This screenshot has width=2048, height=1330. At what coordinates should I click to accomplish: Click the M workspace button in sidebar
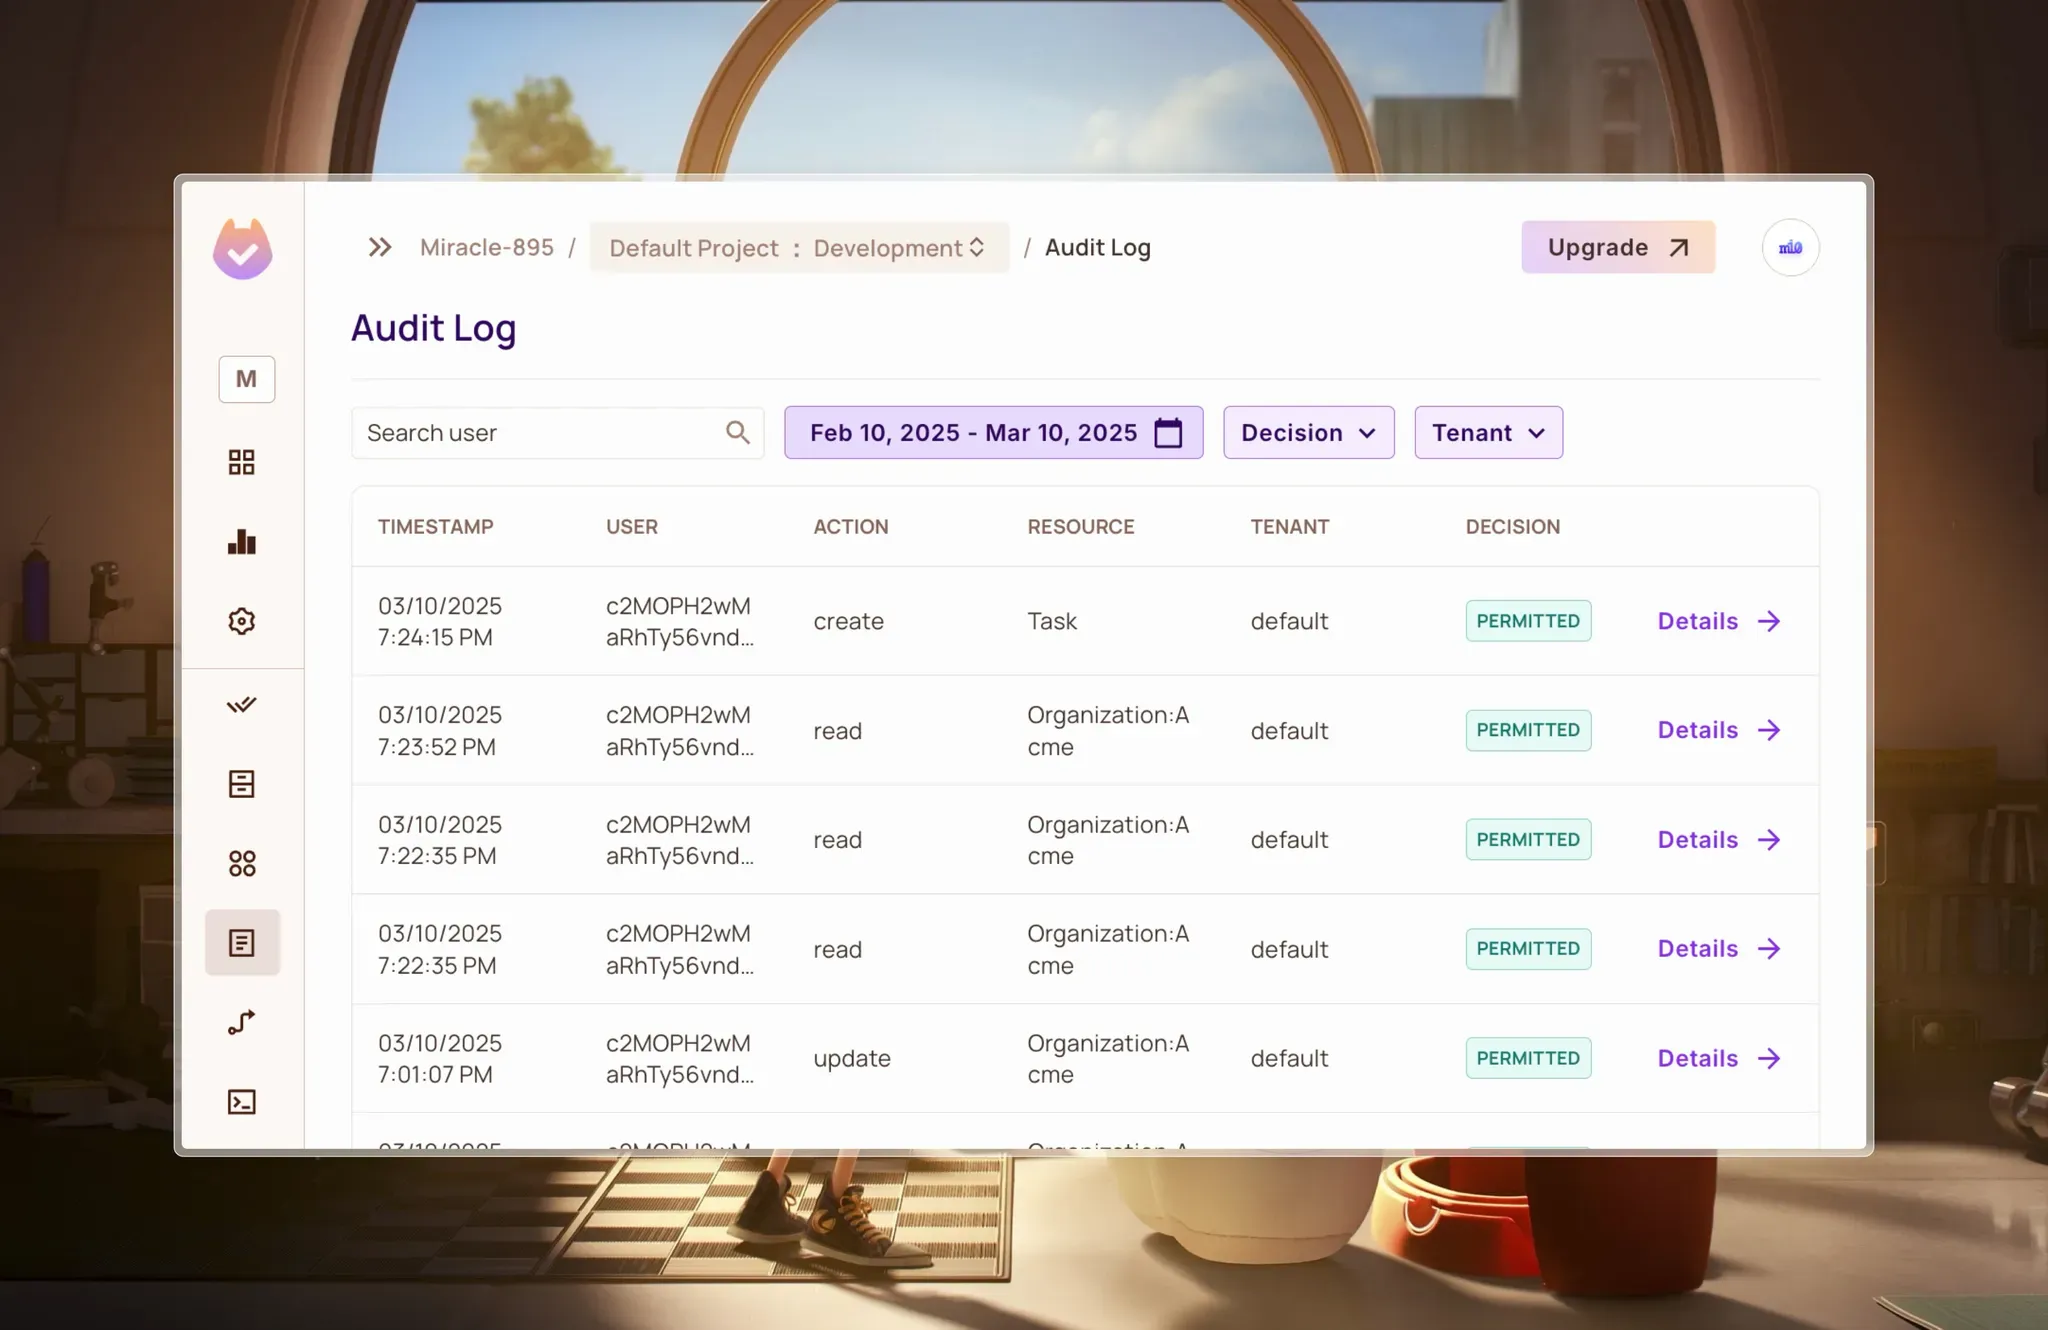pyautogui.click(x=246, y=379)
